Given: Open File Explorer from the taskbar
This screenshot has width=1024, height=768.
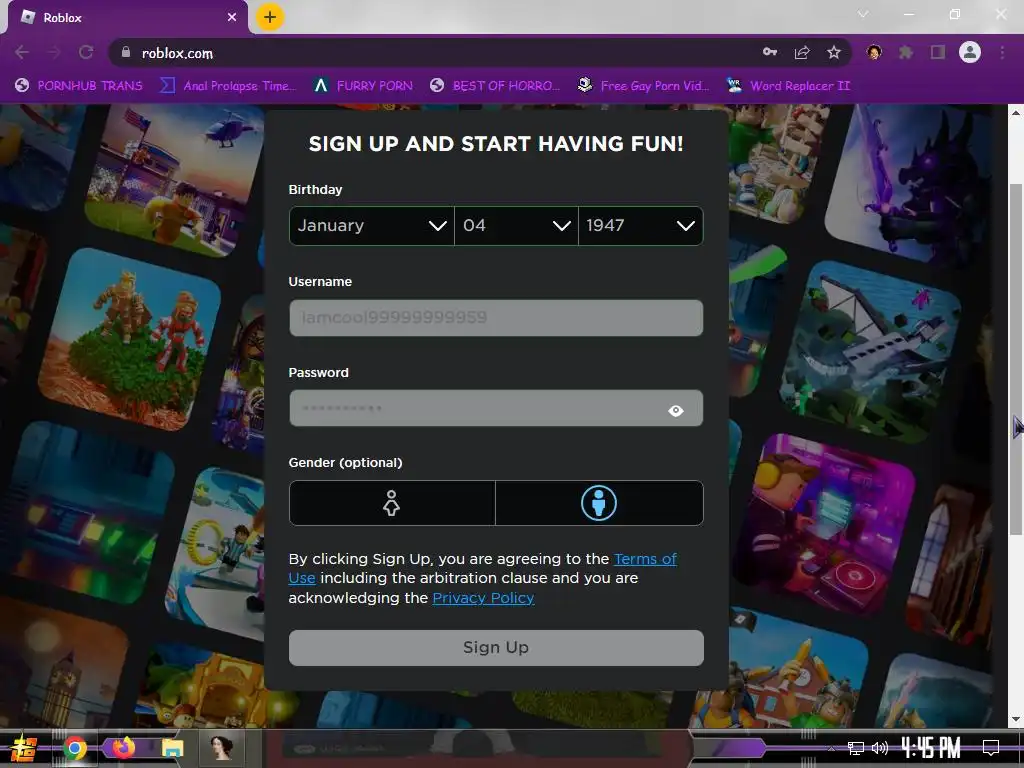Looking at the screenshot, I should (x=172, y=748).
